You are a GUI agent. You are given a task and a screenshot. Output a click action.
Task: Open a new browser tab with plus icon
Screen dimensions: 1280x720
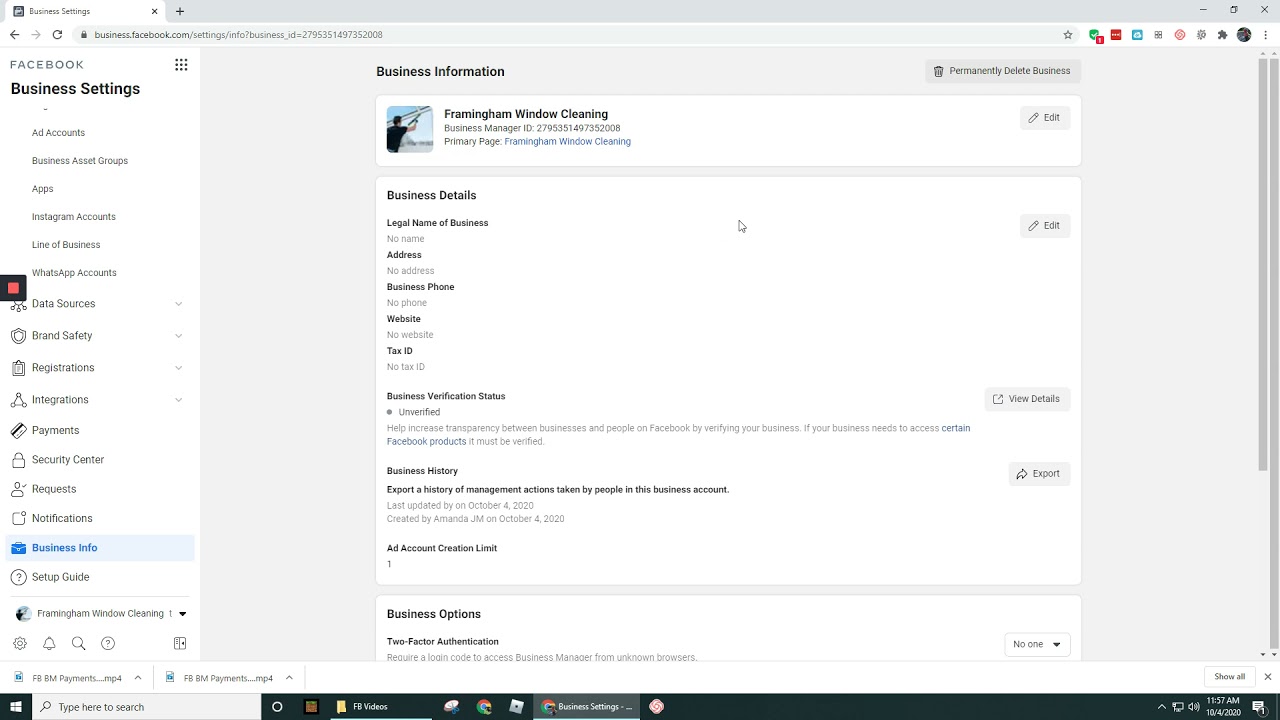tap(180, 11)
